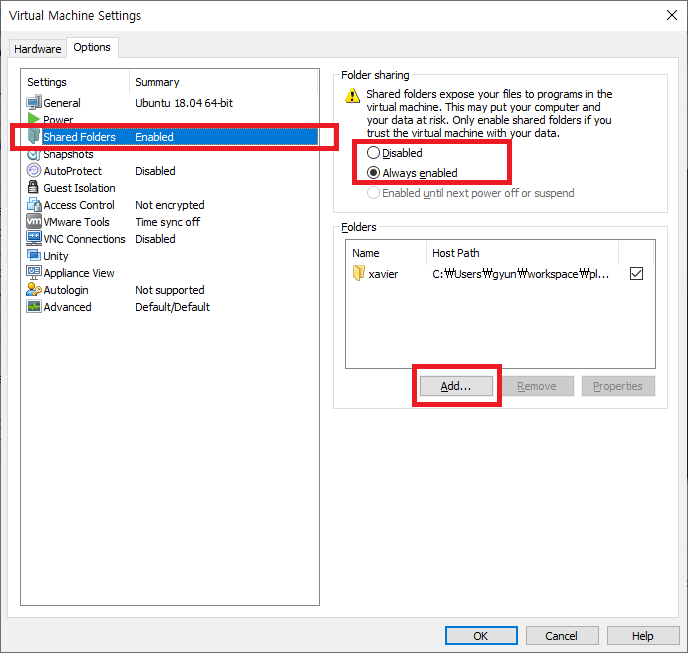Open Help for the settings dialog
Image resolution: width=688 pixels, height=653 pixels.
tap(643, 636)
